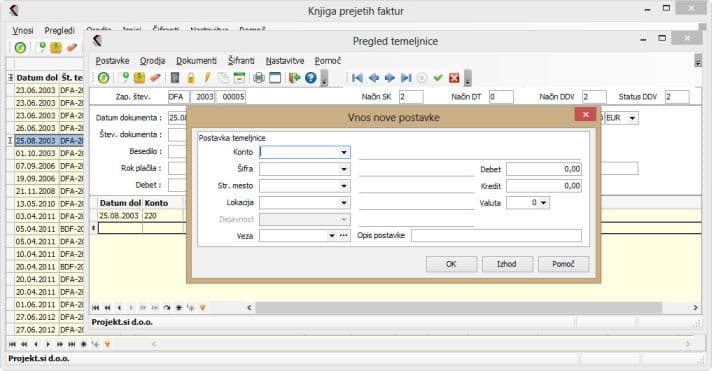Open the Pomoč menu in Pregled temeljnice

(327, 61)
